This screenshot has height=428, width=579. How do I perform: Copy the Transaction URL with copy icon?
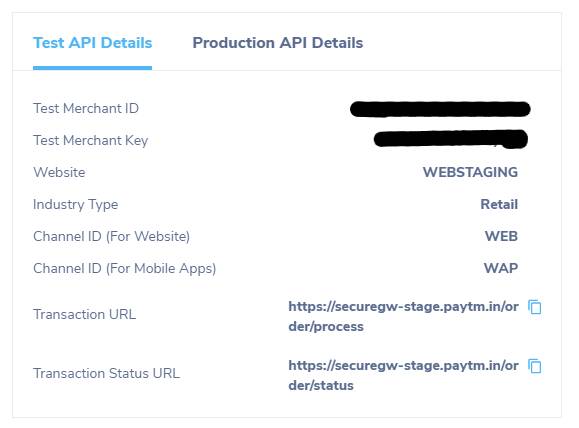click(x=534, y=307)
